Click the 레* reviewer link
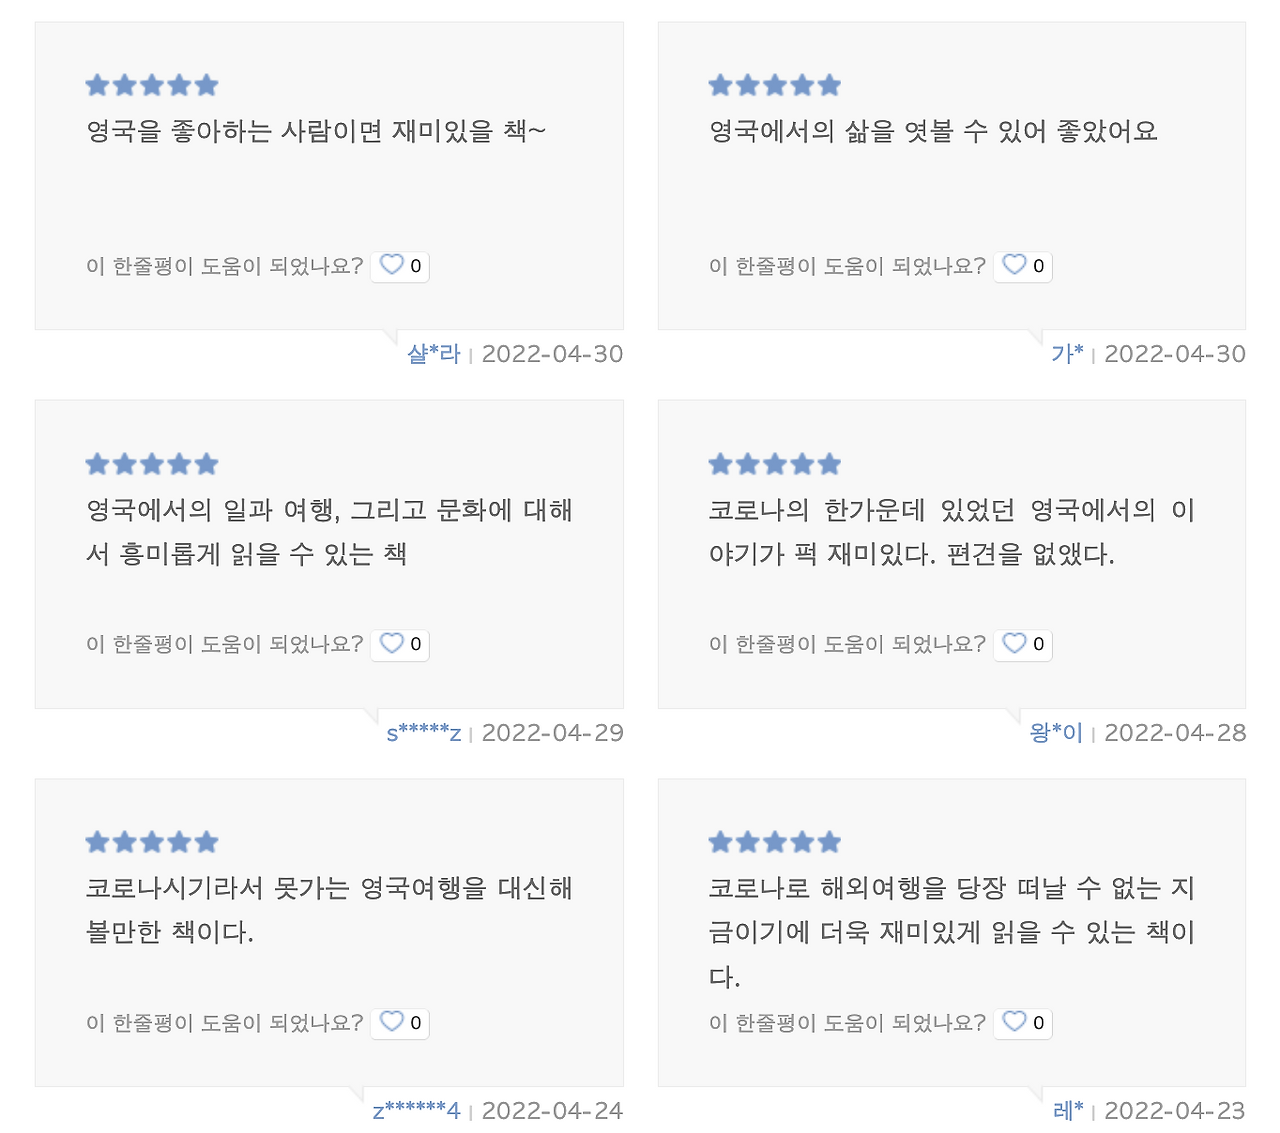Image resolution: width=1280 pixels, height=1133 pixels. coord(1066,1110)
